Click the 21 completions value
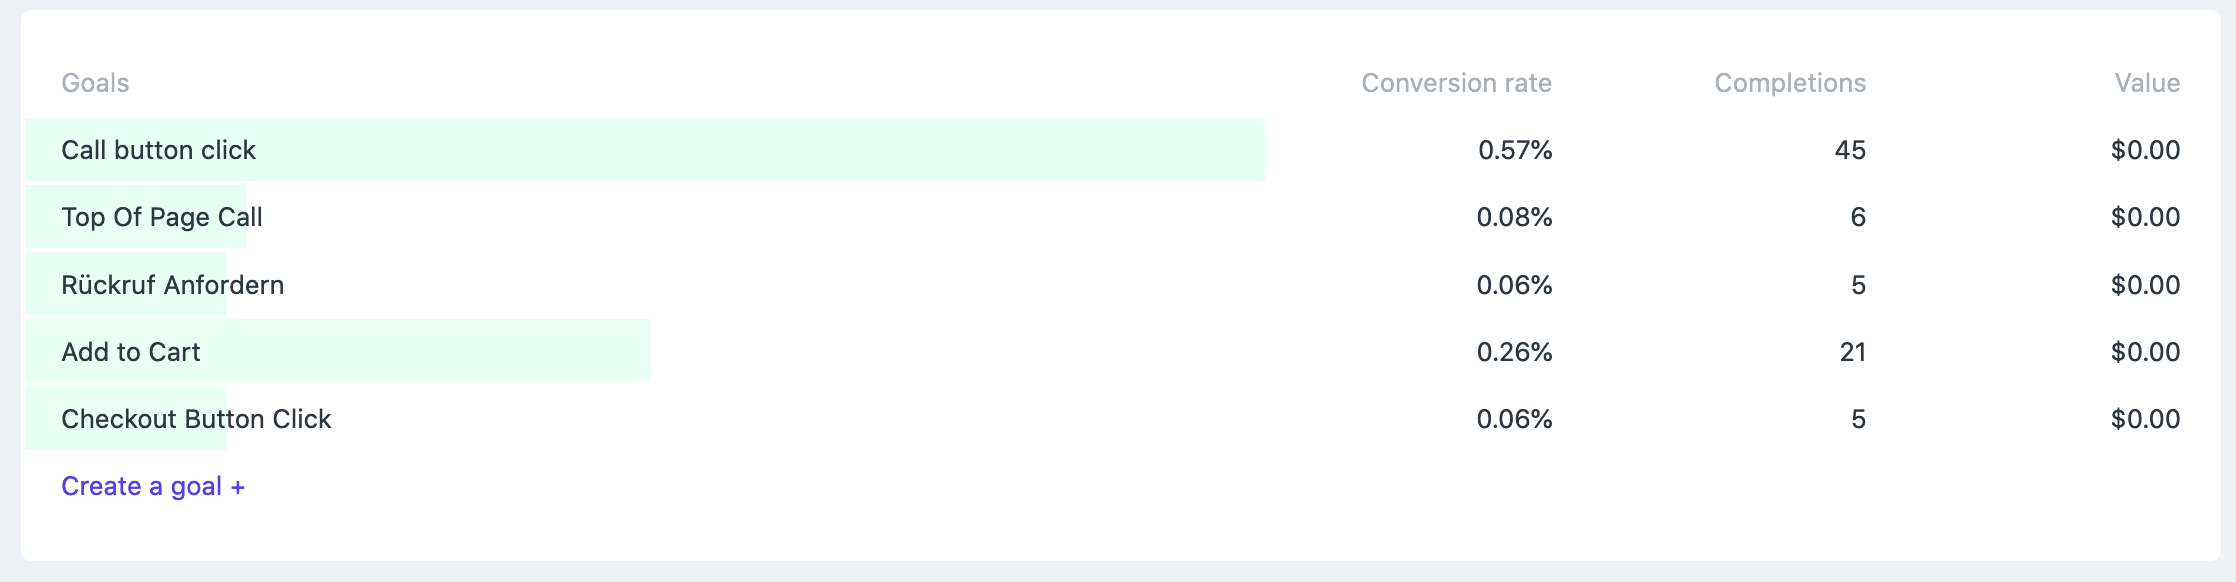 point(1853,352)
